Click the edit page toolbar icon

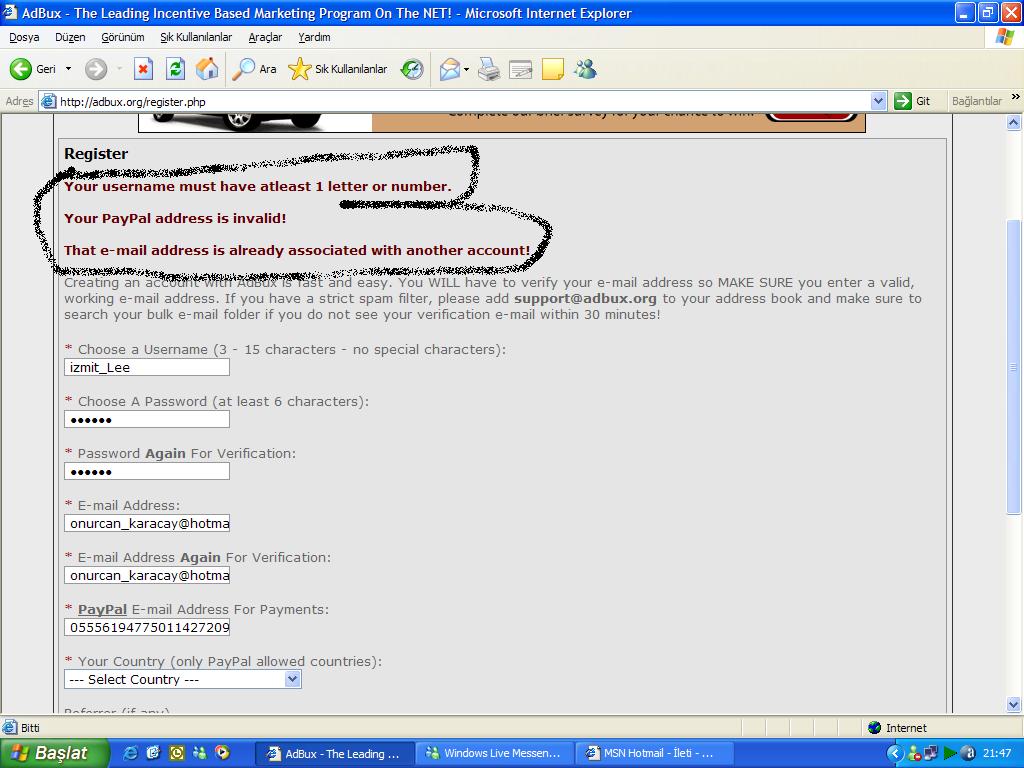tap(520, 69)
